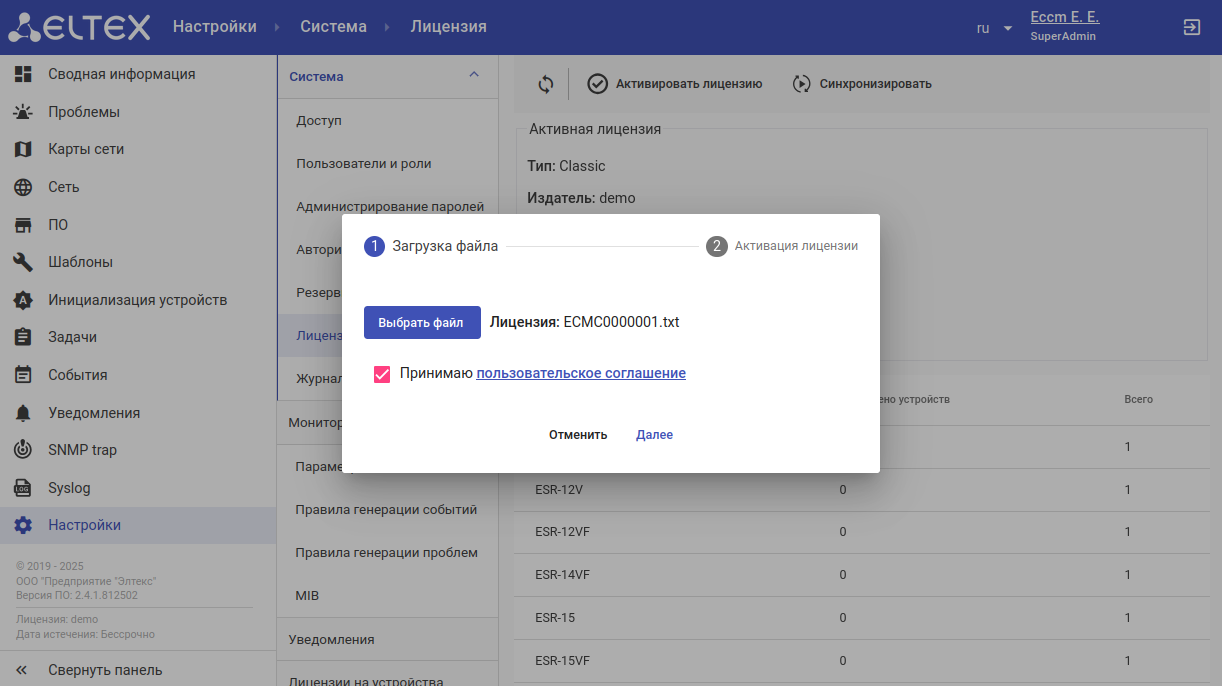Open Карты сети map icon

pyautogui.click(x=23, y=149)
